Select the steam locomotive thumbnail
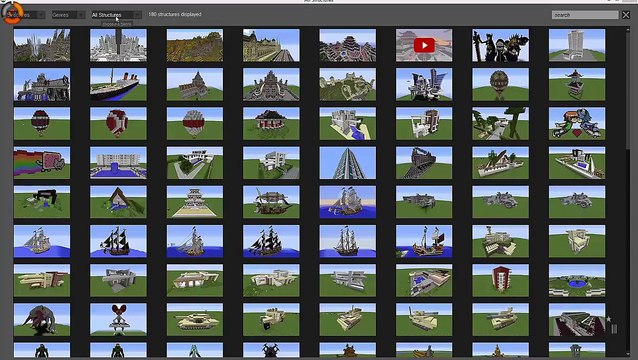 [x=424, y=163]
